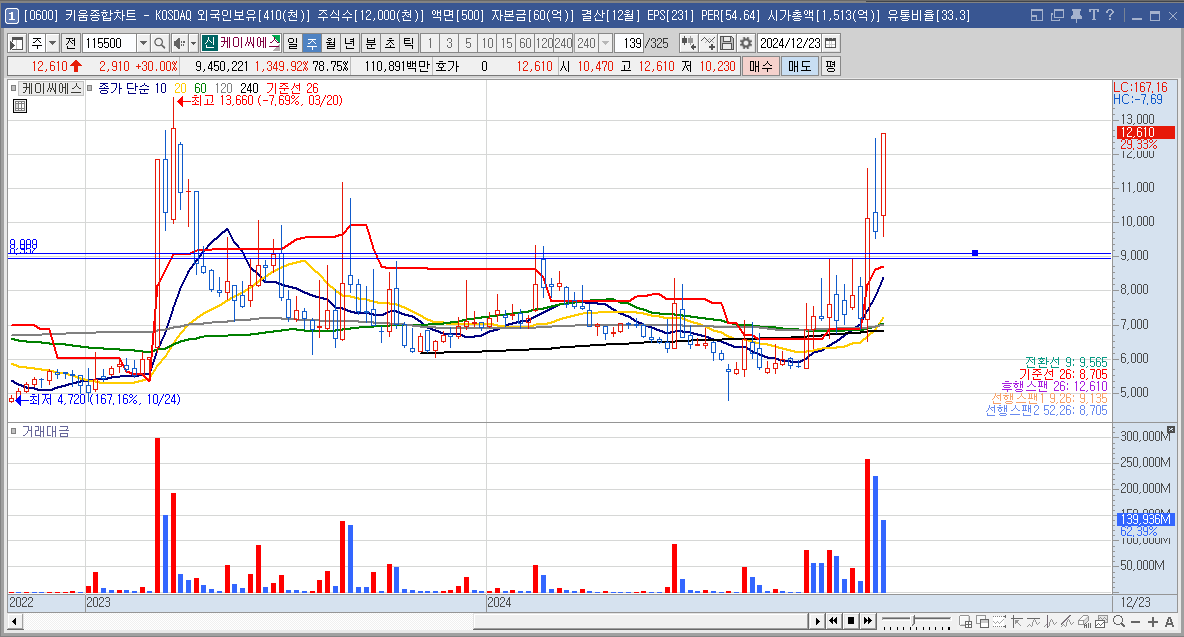Click the font size T icon in the title bar
This screenshot has height=637, width=1184.
[x=1093, y=15]
